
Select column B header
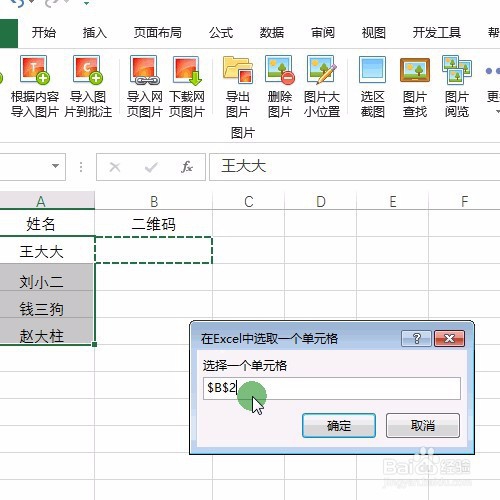point(154,201)
